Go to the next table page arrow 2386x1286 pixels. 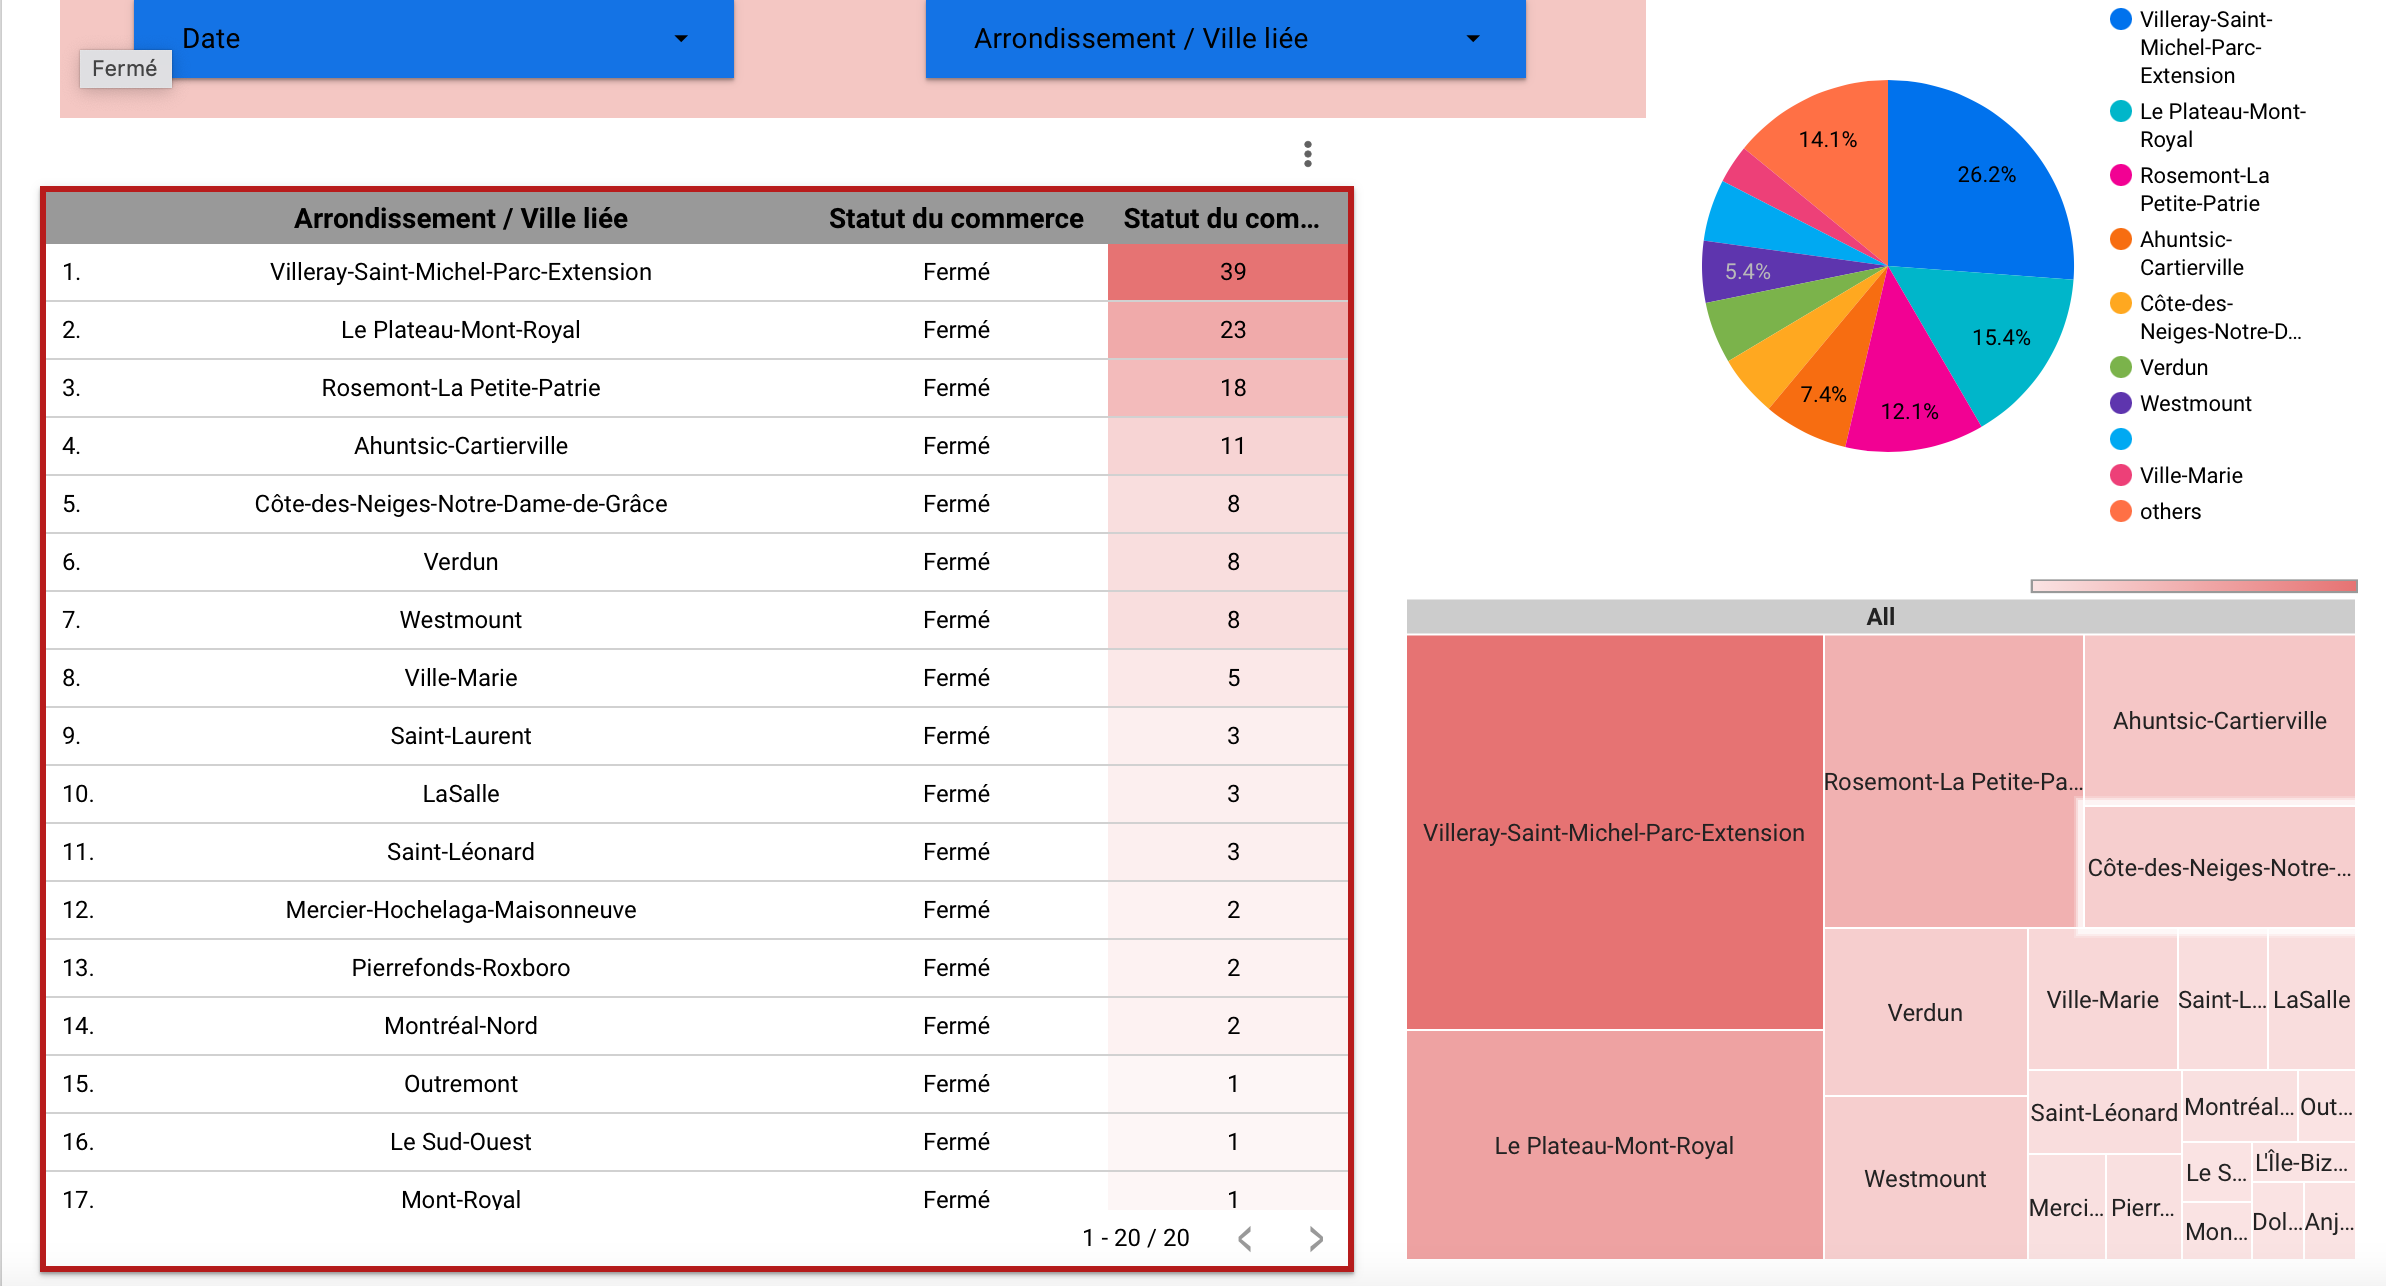[1316, 1239]
